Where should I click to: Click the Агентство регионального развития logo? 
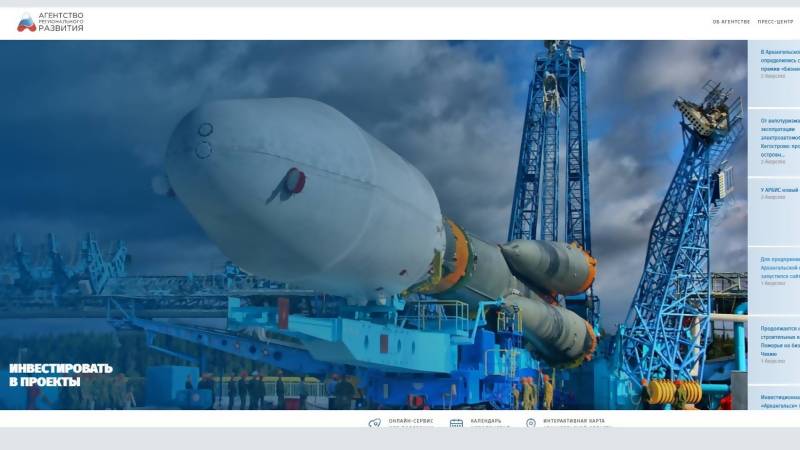click(26, 23)
